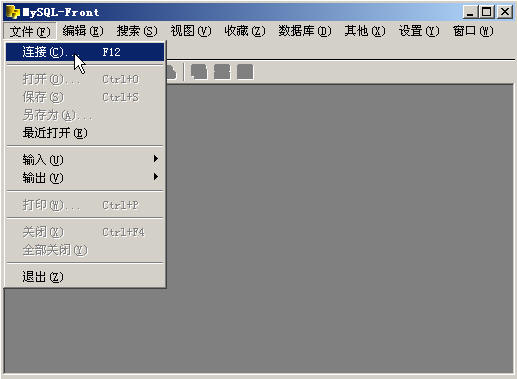Open the 搜索(S) search menu

click(137, 31)
